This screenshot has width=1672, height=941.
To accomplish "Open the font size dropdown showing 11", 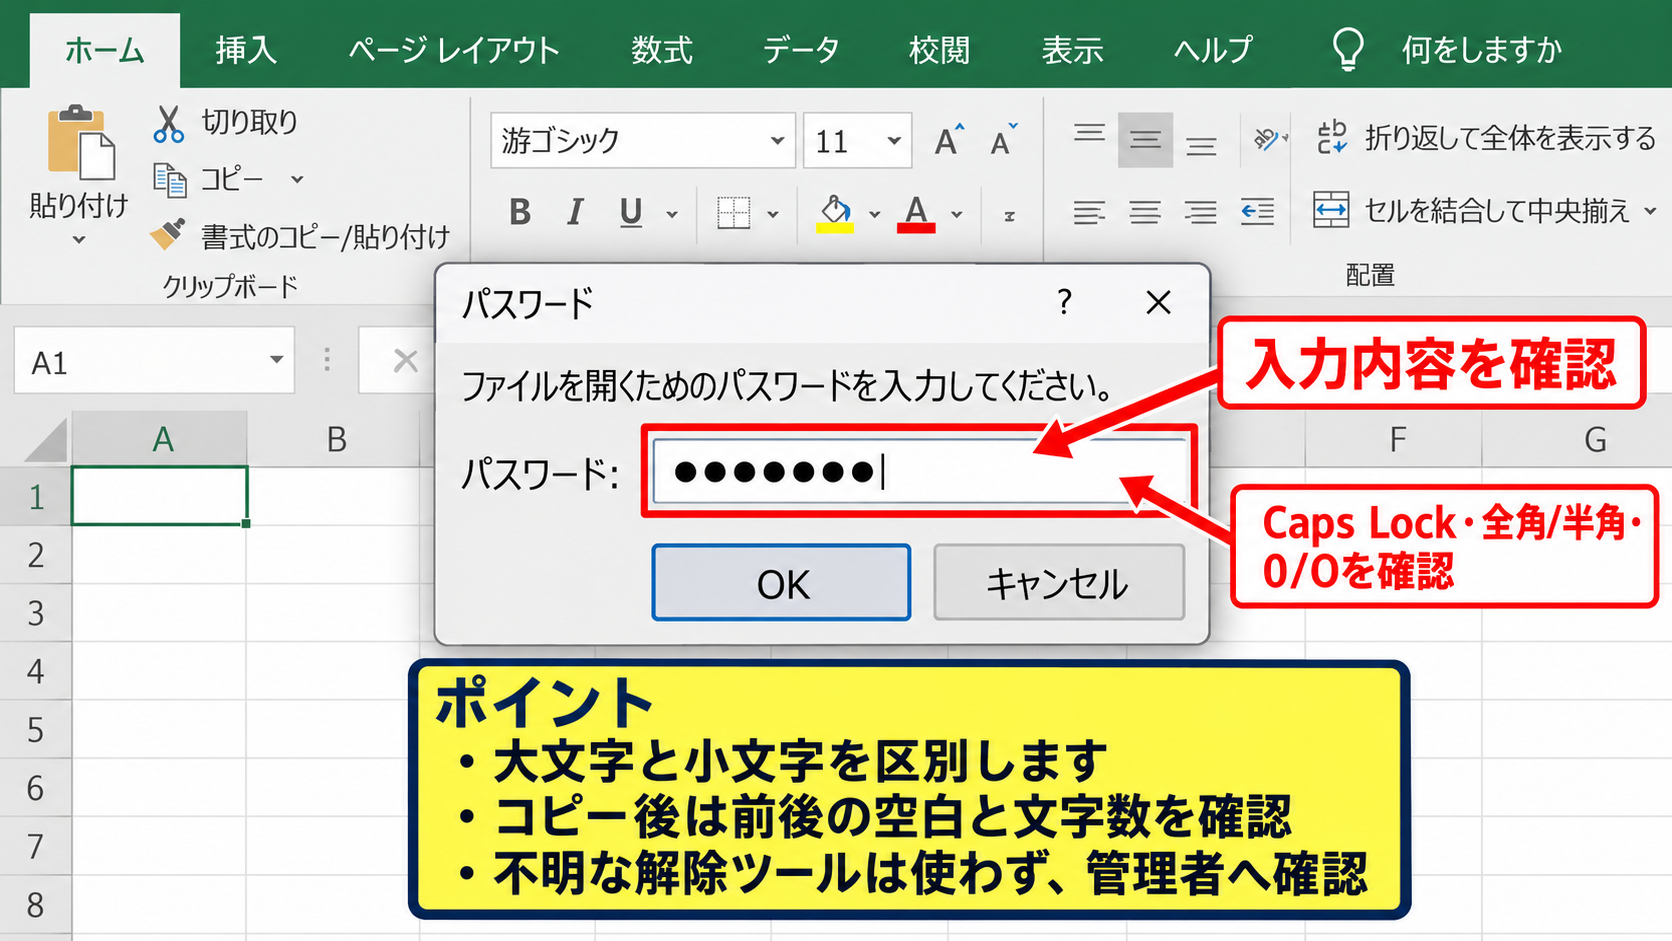I will [894, 141].
